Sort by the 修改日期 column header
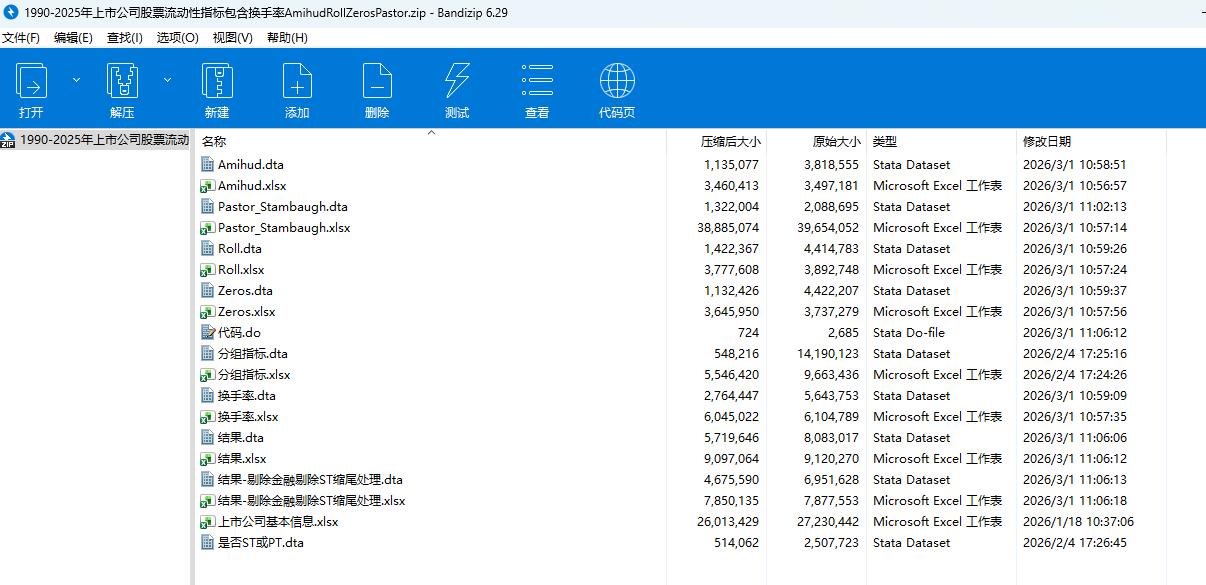Screen dimensions: 1206x585 tap(1047, 142)
